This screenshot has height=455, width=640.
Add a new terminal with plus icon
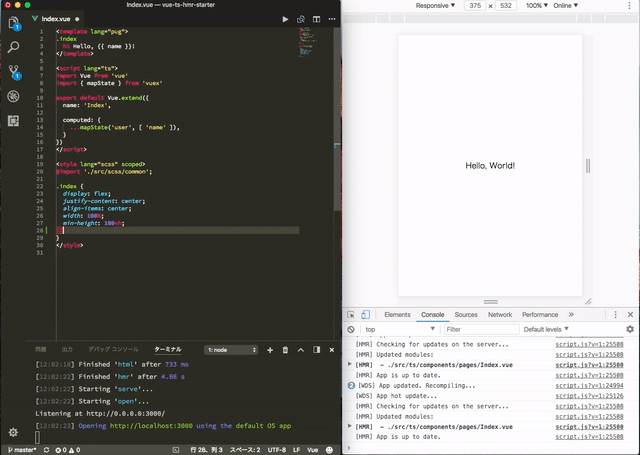[x=270, y=350]
